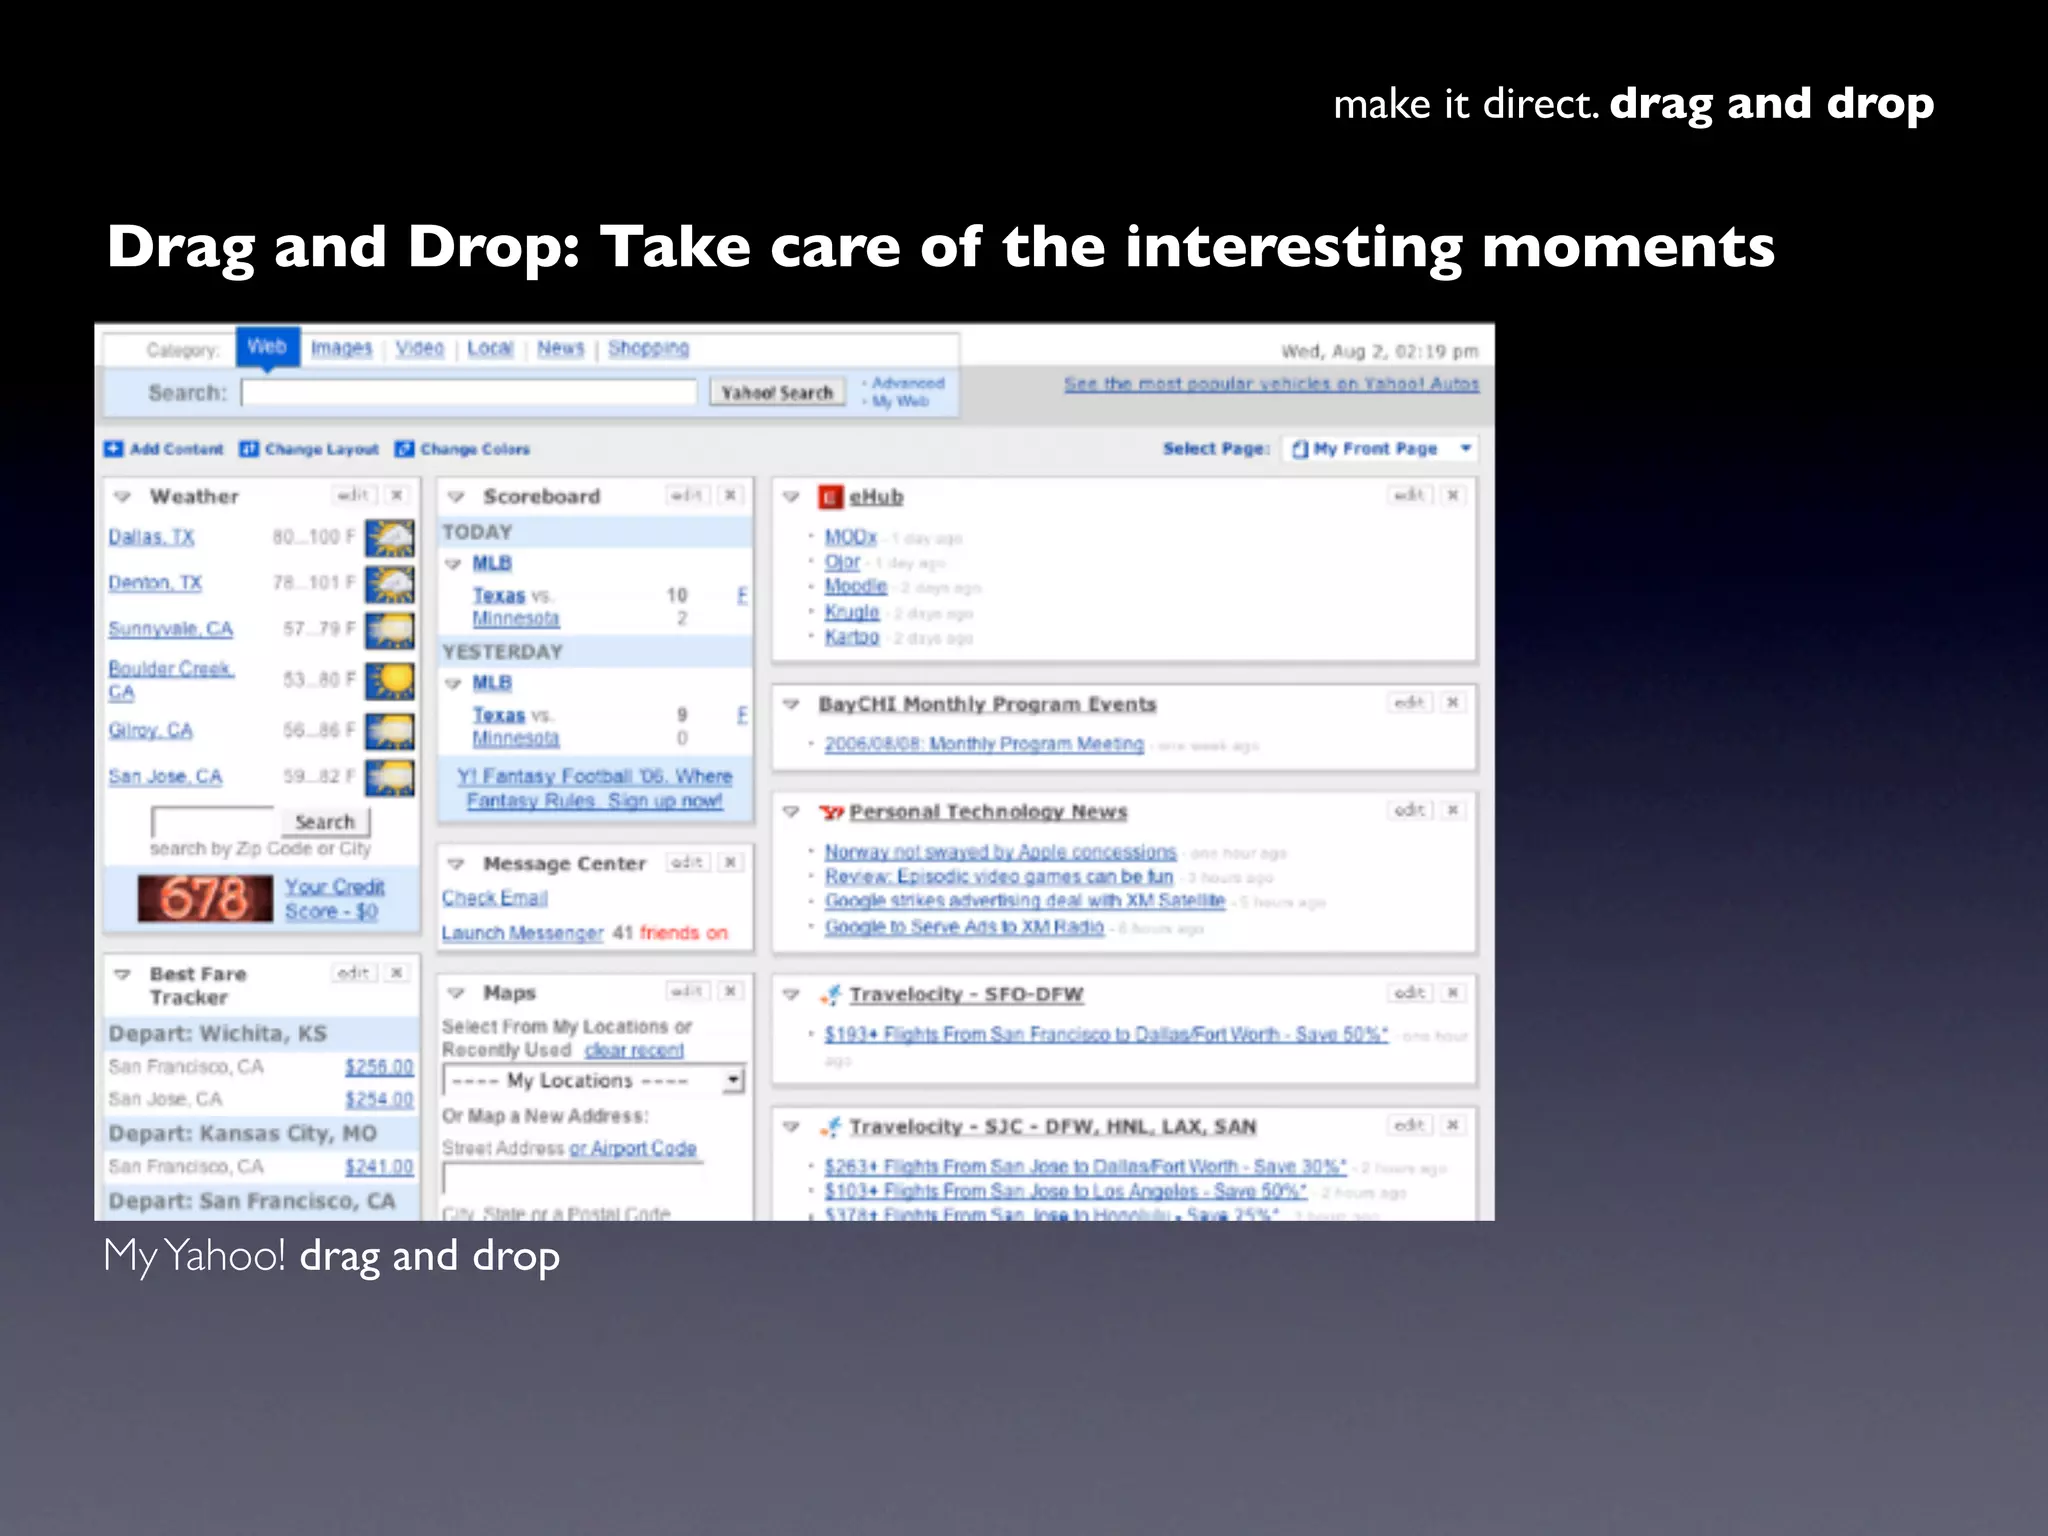Click the Change Layout icon
Viewport: 2048px width, 1536px height.
(x=249, y=449)
